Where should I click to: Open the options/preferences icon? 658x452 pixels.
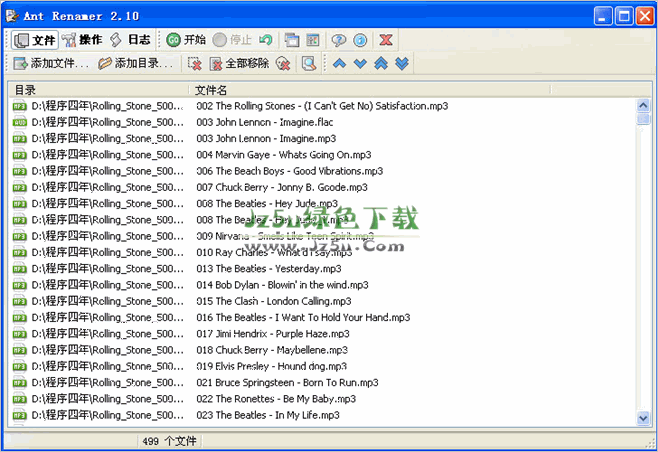click(x=313, y=40)
